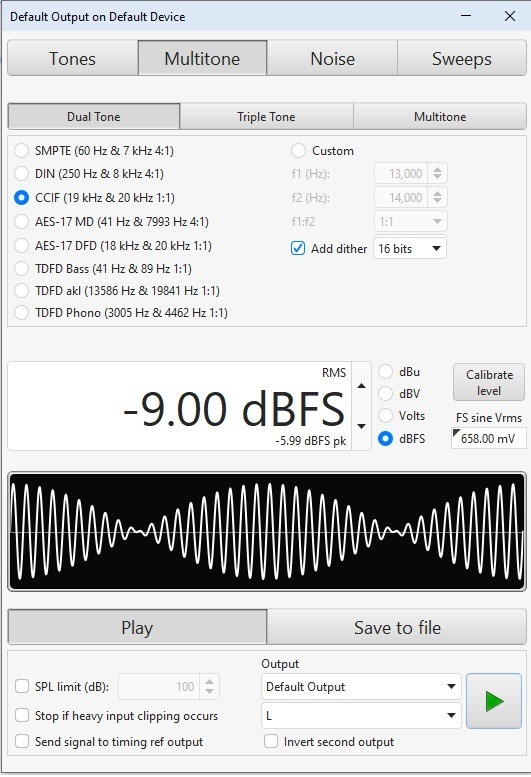Screen dimensions: 531x777
Task: Choose the Custom dual tone option
Action: pyautogui.click(x=322, y=151)
